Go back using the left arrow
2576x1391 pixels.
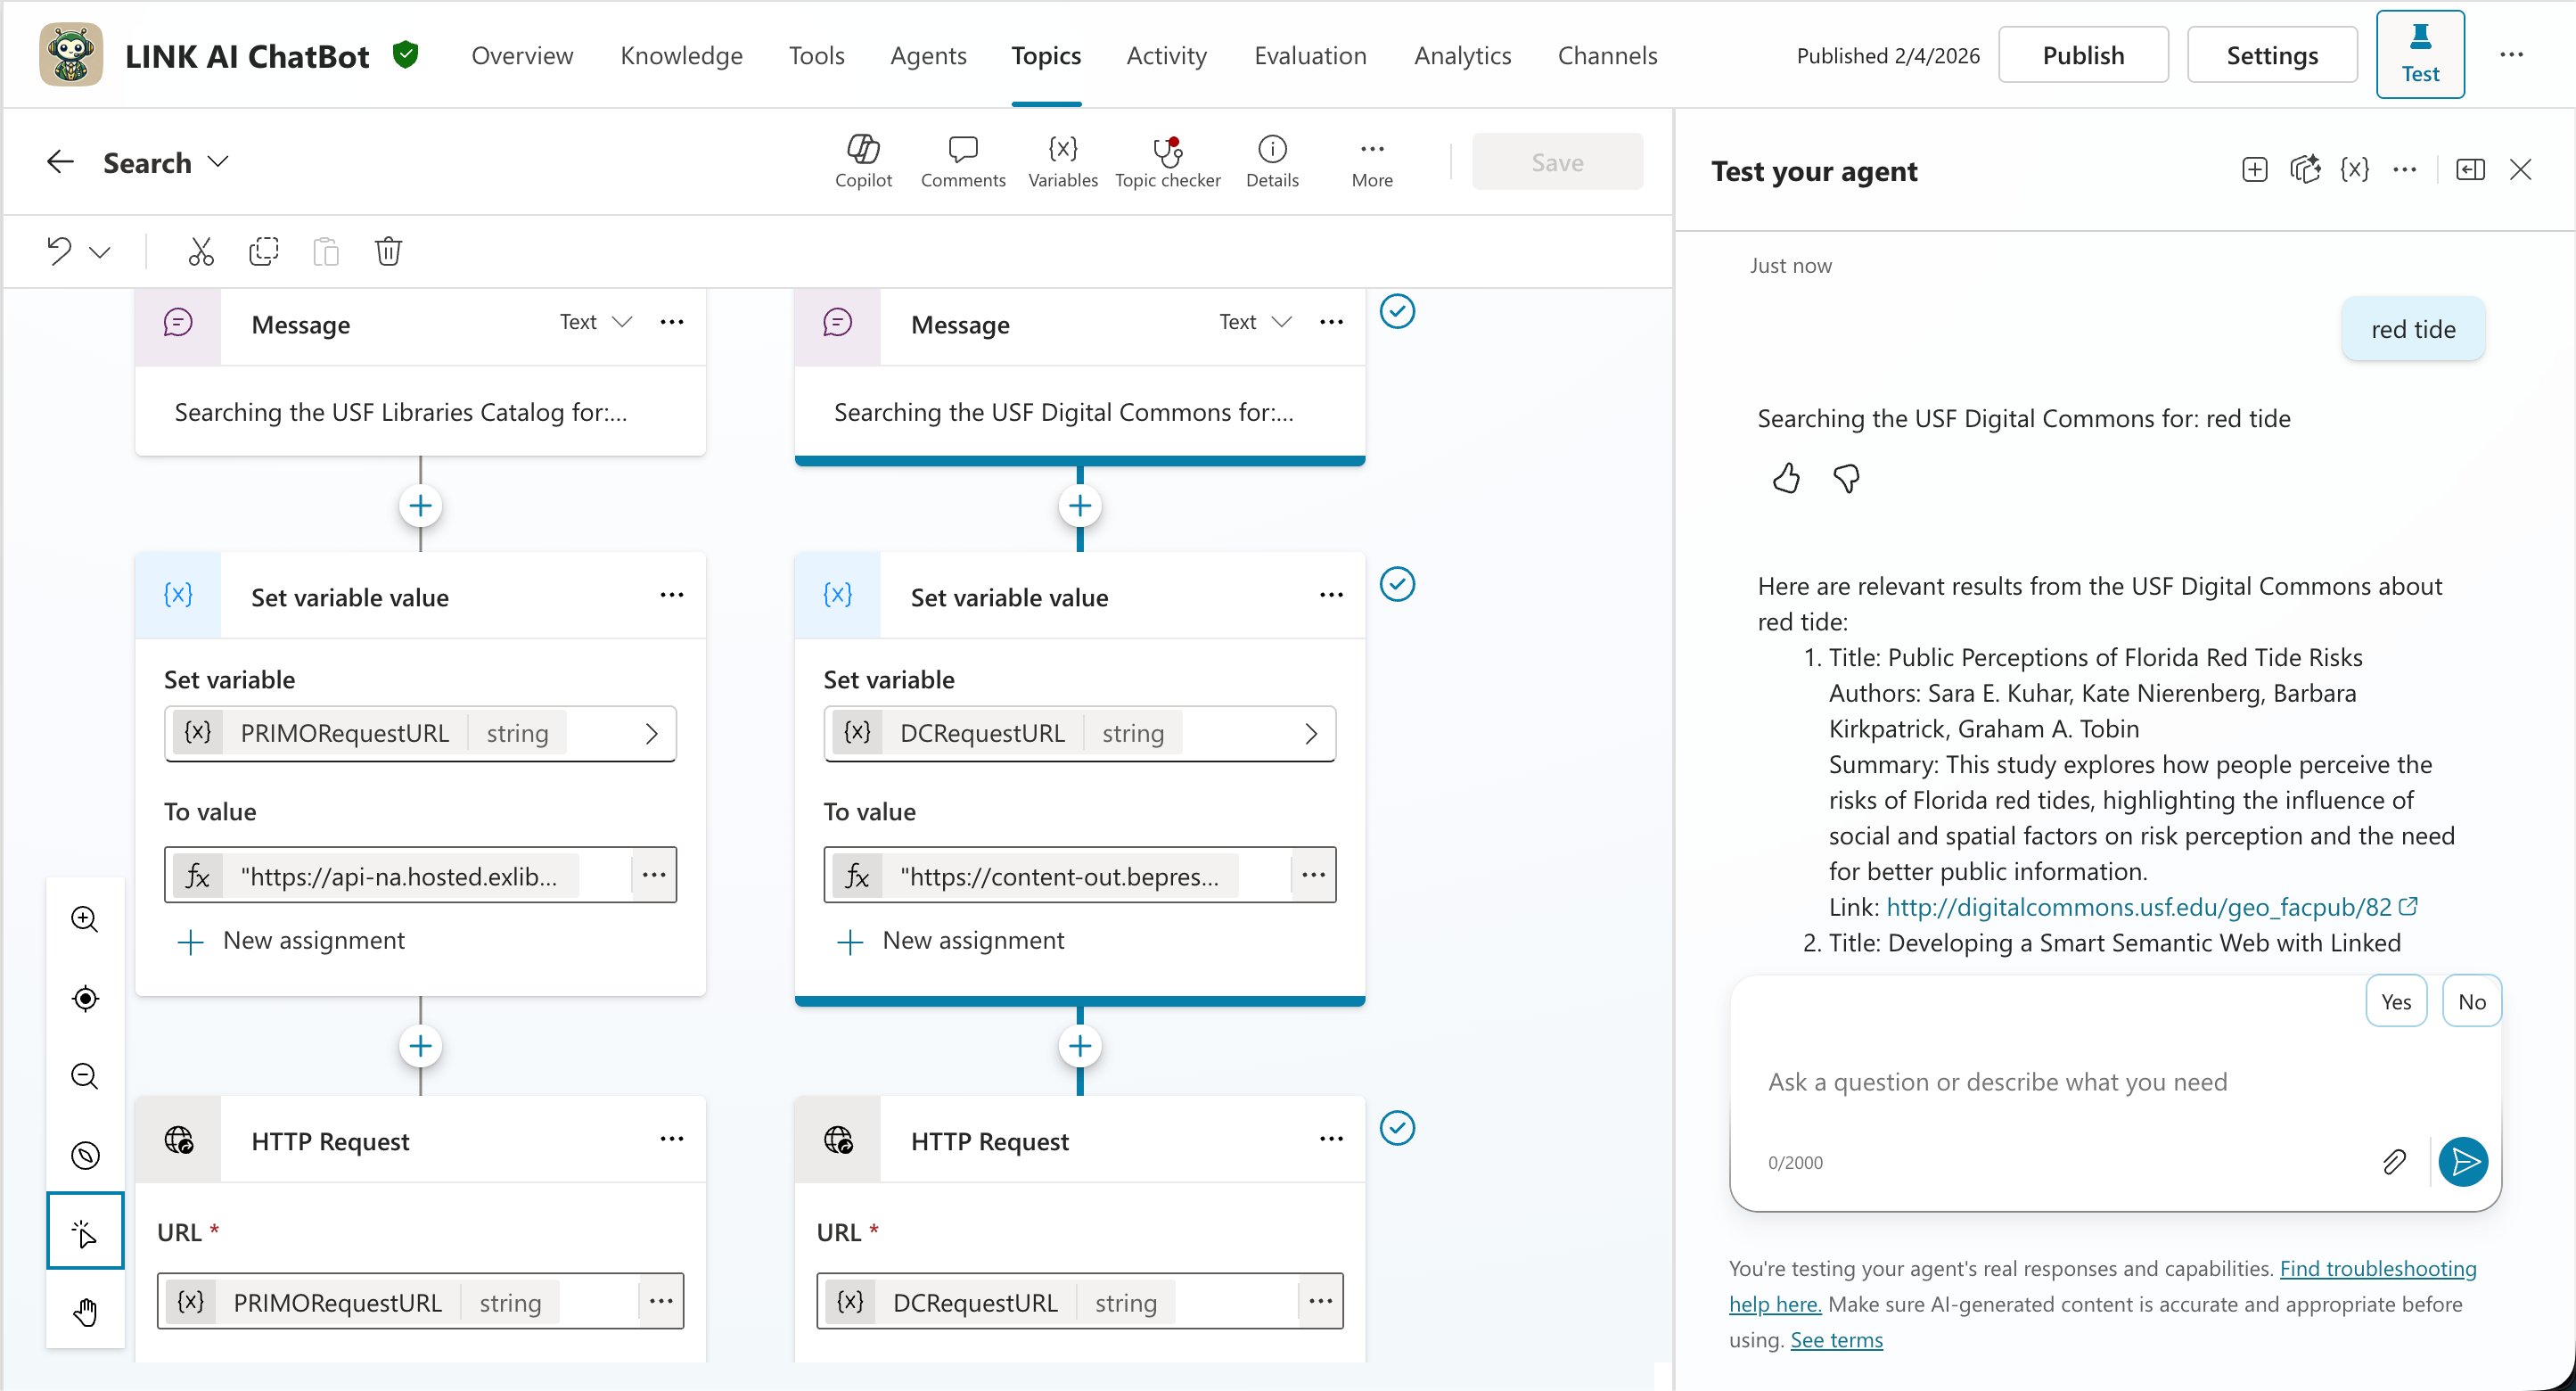coord(61,162)
